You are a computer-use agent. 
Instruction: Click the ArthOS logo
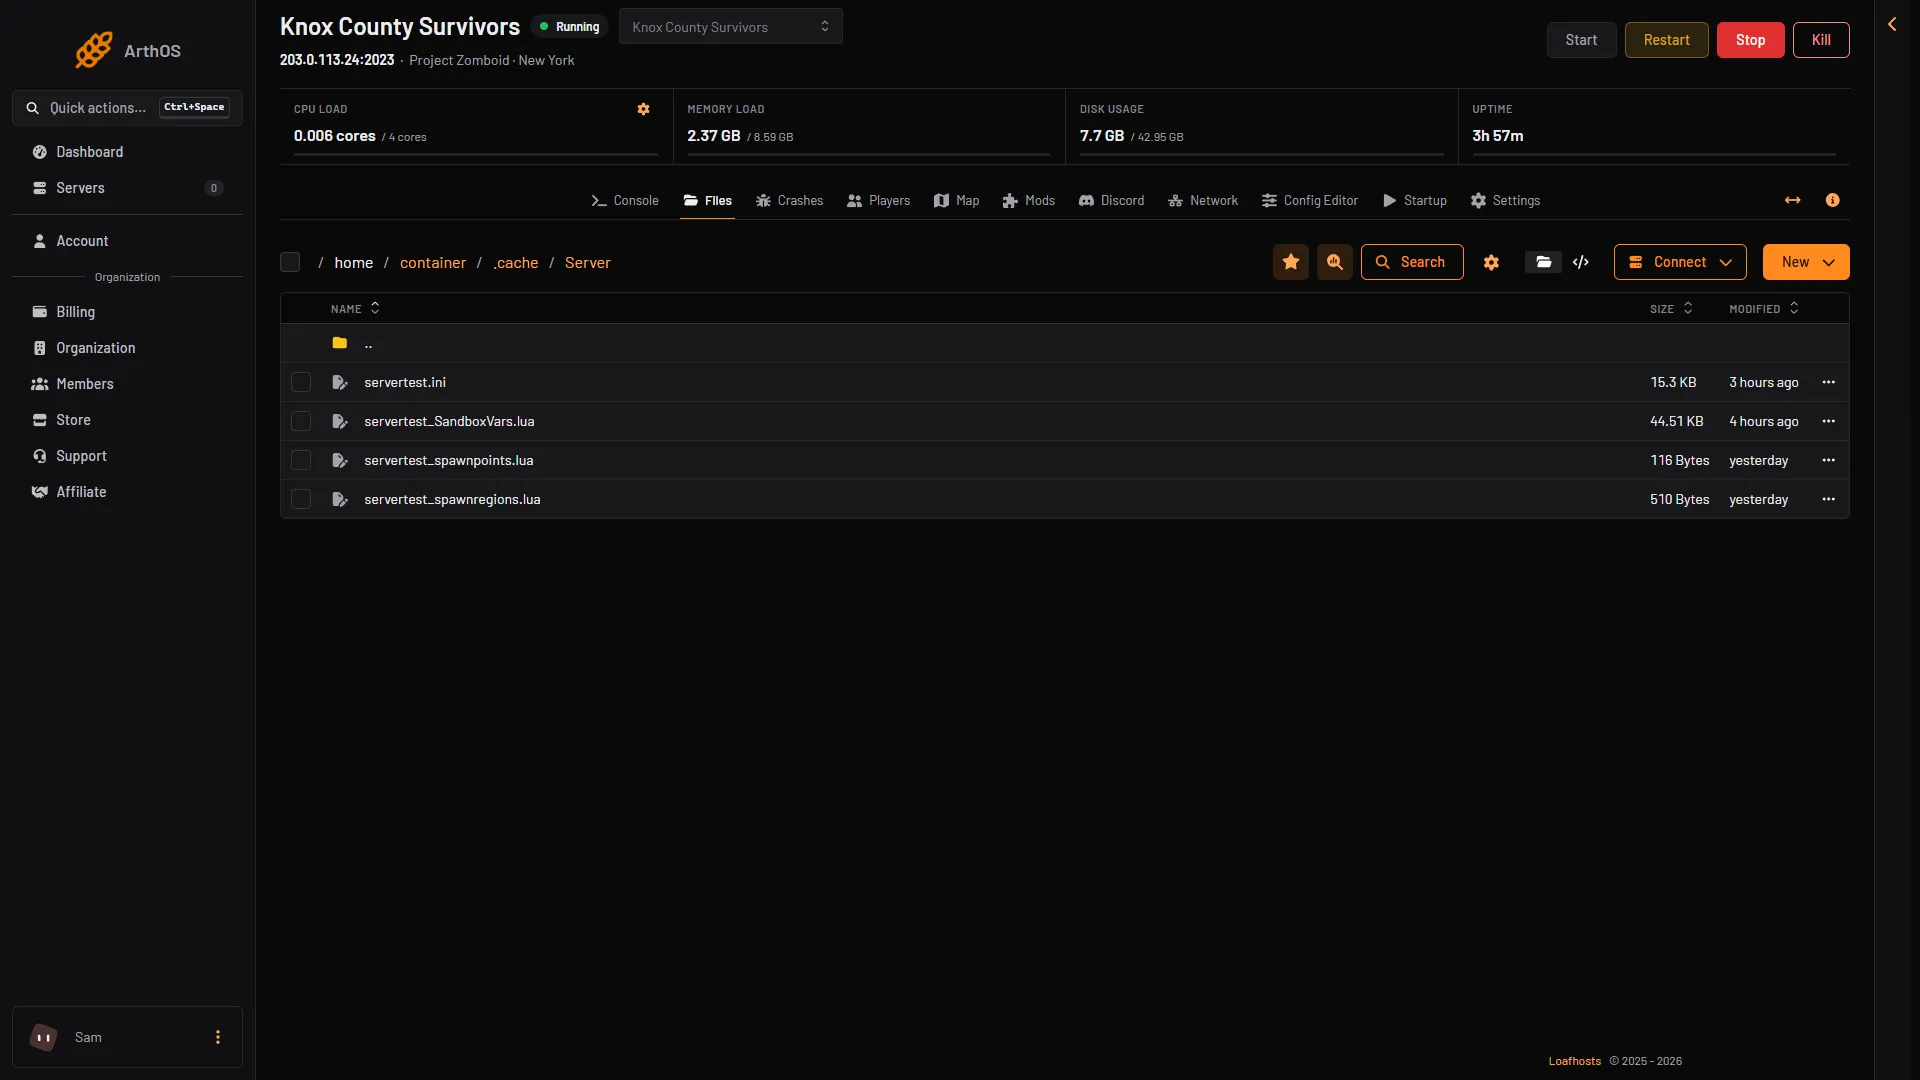point(128,50)
